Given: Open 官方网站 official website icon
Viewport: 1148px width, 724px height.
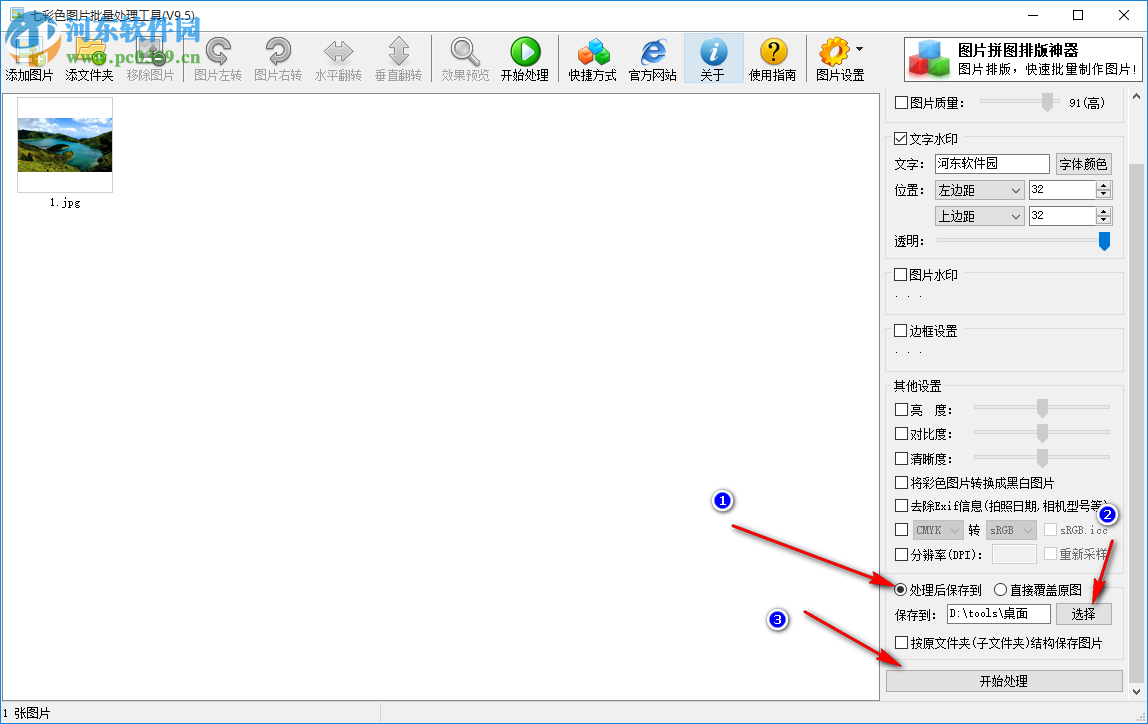Looking at the screenshot, I should click(652, 59).
